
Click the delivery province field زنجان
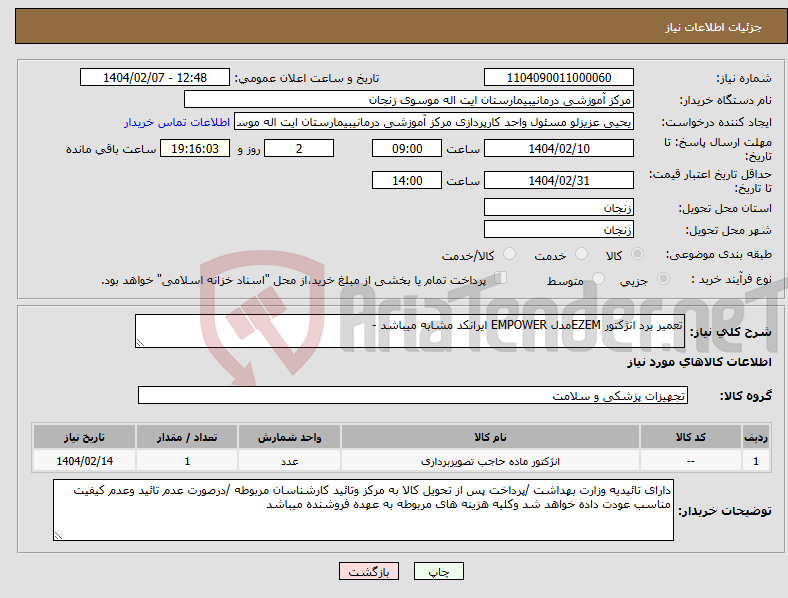(x=559, y=207)
